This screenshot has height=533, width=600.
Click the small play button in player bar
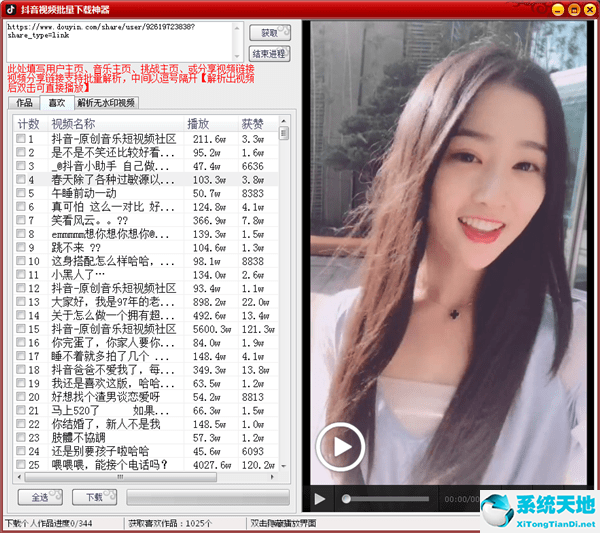[320, 499]
